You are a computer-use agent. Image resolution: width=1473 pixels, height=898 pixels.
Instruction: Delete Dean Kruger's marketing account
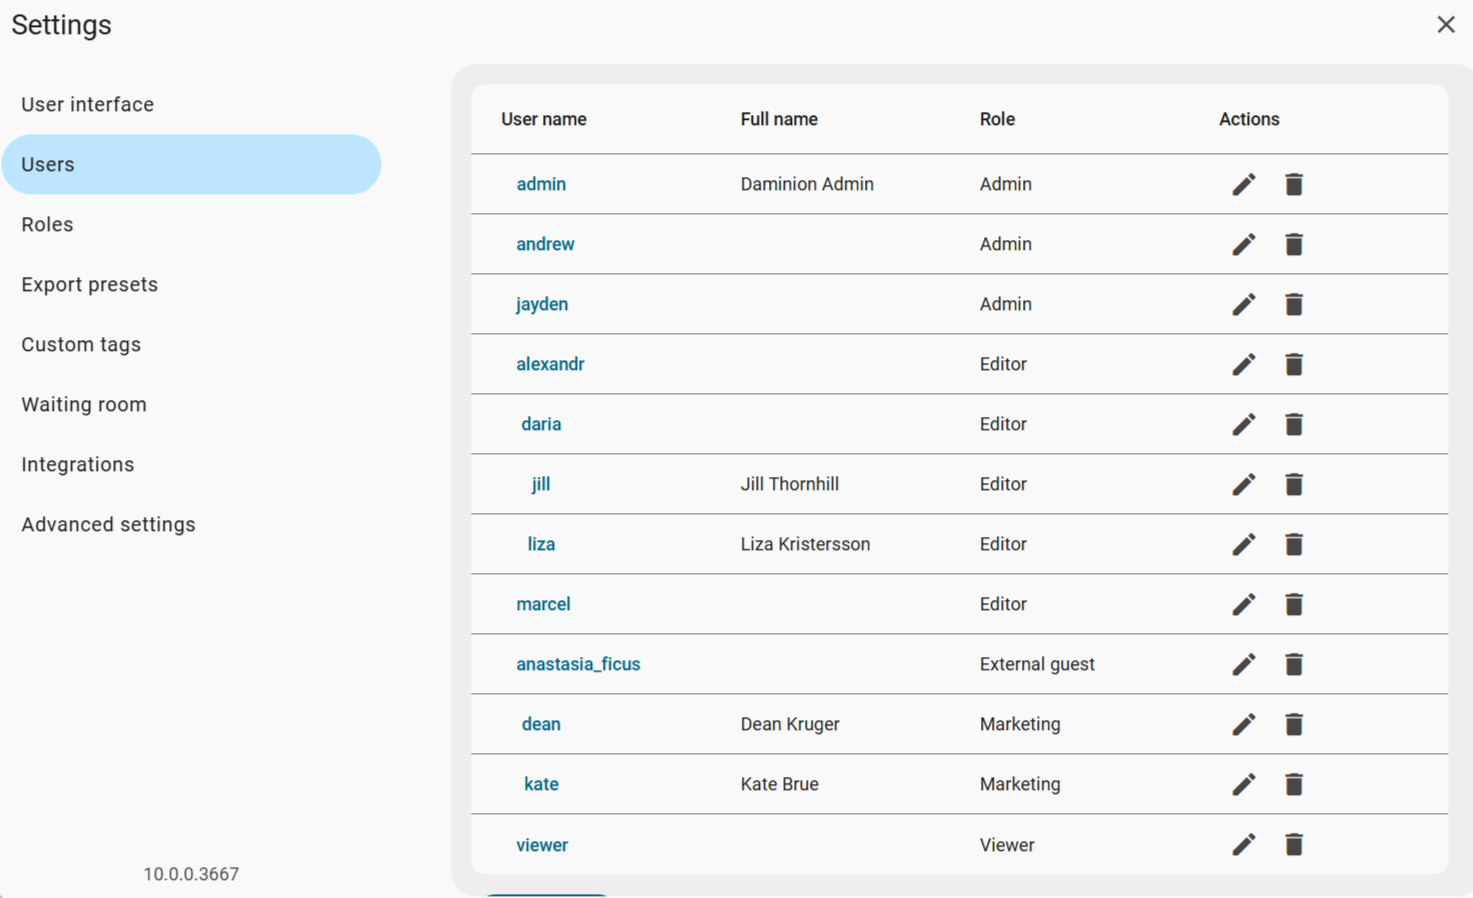tap(1293, 724)
